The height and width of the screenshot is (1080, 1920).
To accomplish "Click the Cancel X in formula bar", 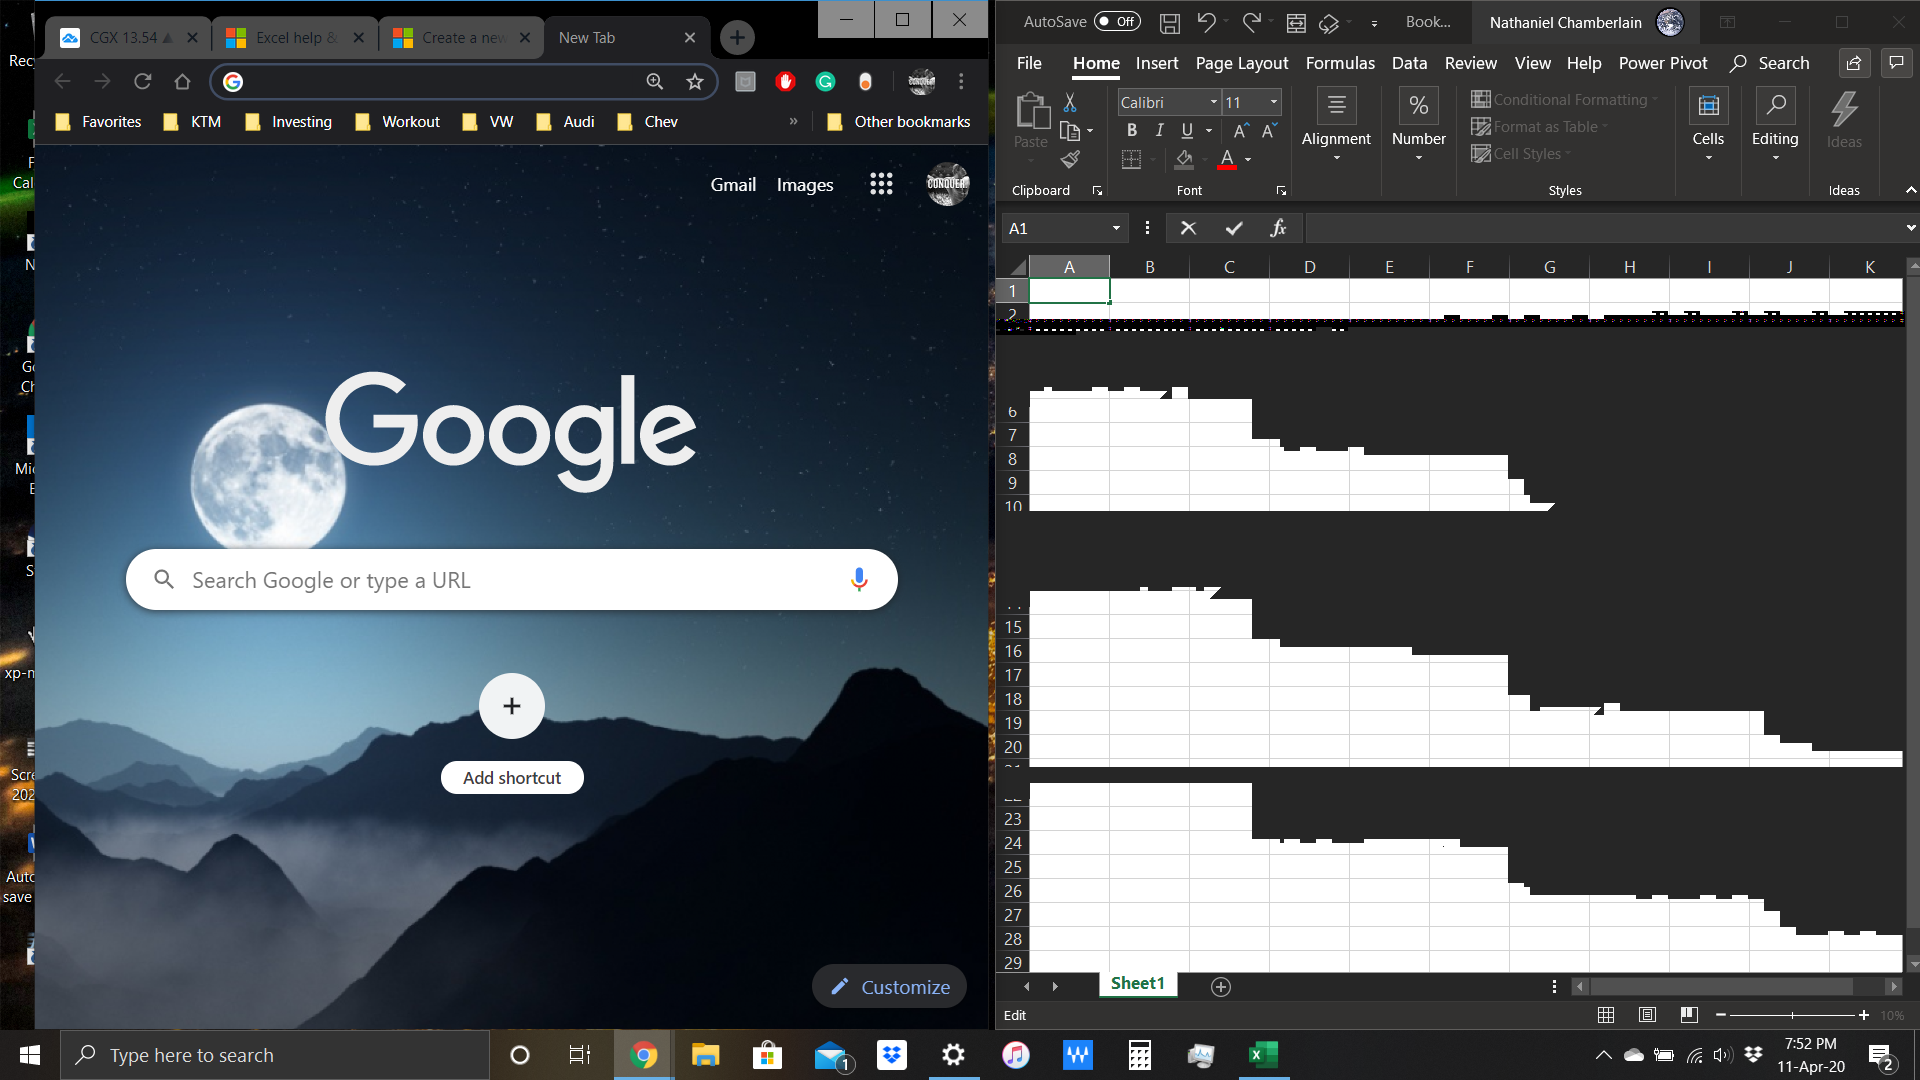I will click(1188, 228).
